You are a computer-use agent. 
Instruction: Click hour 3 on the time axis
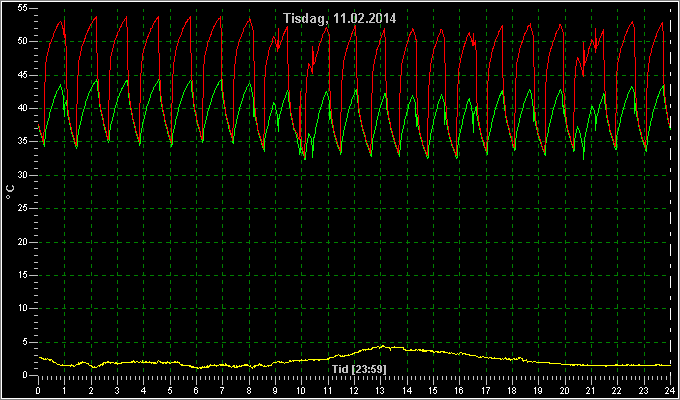[x=117, y=389]
